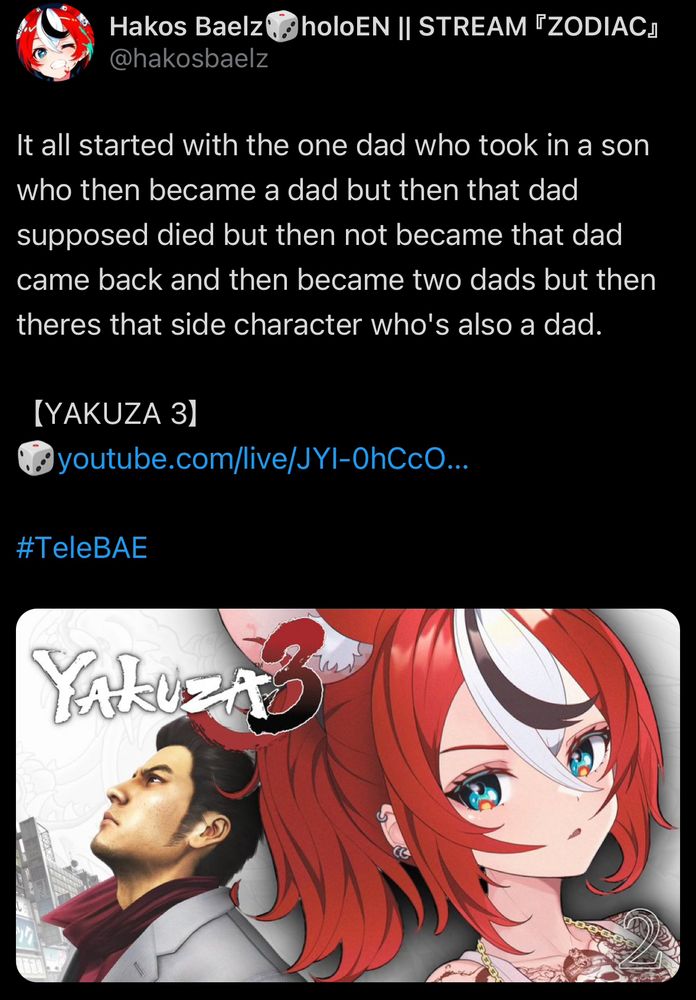Viewport: 696px width, 1000px height.
Task: Open the @hakosbaelz handle
Action: 189,59
